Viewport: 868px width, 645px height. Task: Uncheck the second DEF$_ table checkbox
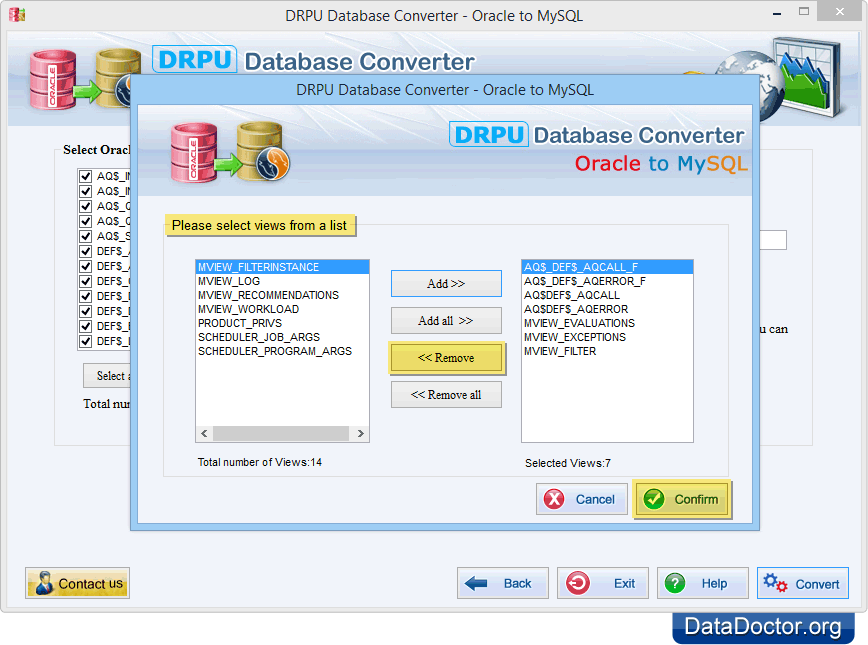(x=85, y=266)
